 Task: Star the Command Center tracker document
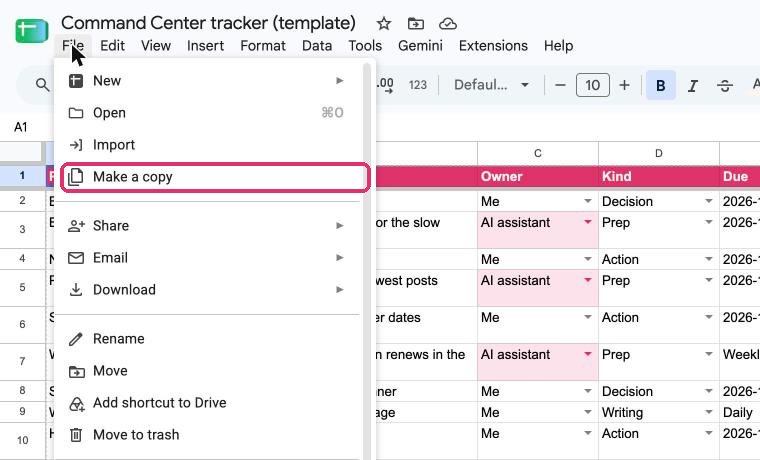(x=384, y=23)
